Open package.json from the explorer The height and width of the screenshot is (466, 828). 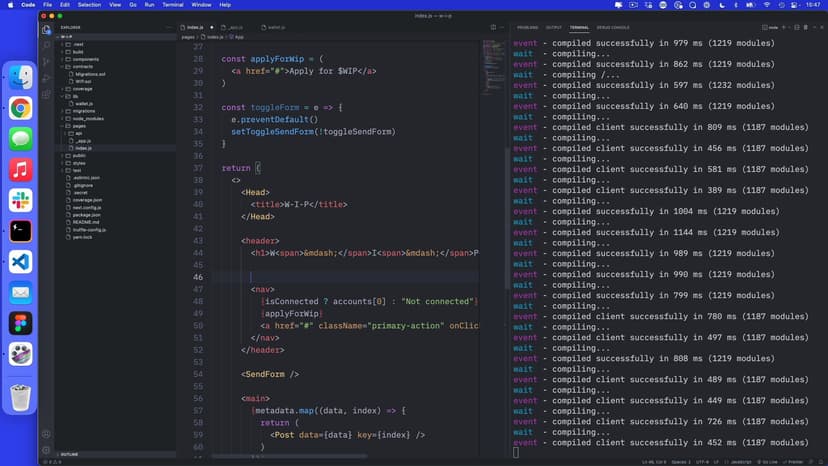tap(87, 214)
